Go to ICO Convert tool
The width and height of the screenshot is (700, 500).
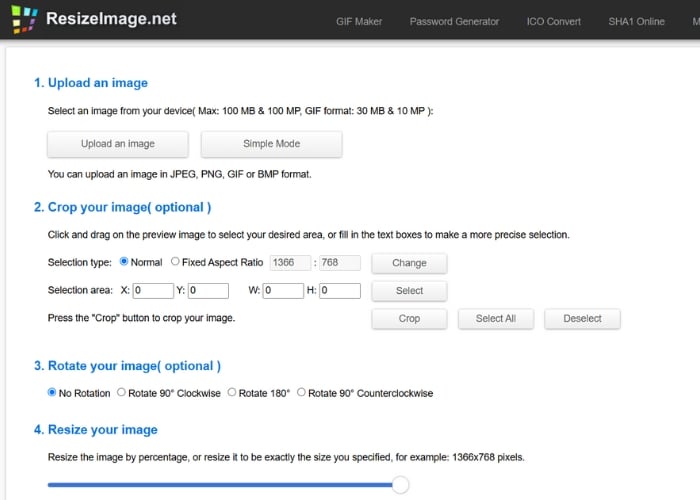pyautogui.click(x=553, y=21)
